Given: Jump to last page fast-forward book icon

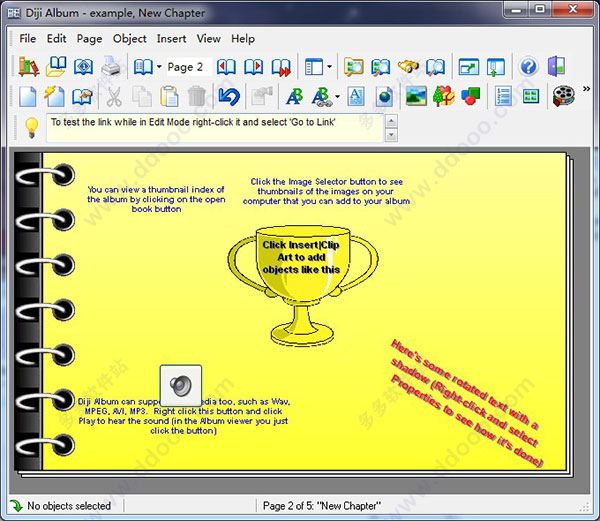Looking at the screenshot, I should coord(281,67).
